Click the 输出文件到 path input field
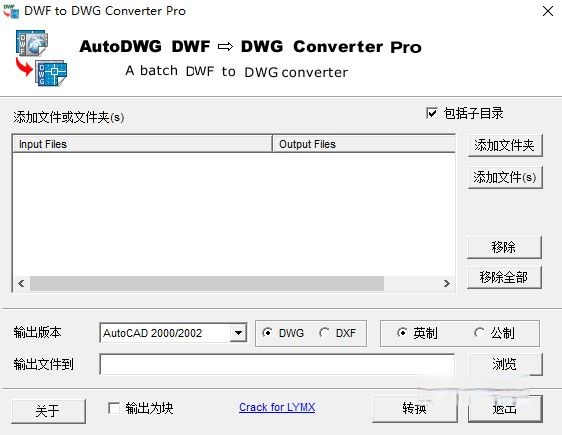 [277, 364]
